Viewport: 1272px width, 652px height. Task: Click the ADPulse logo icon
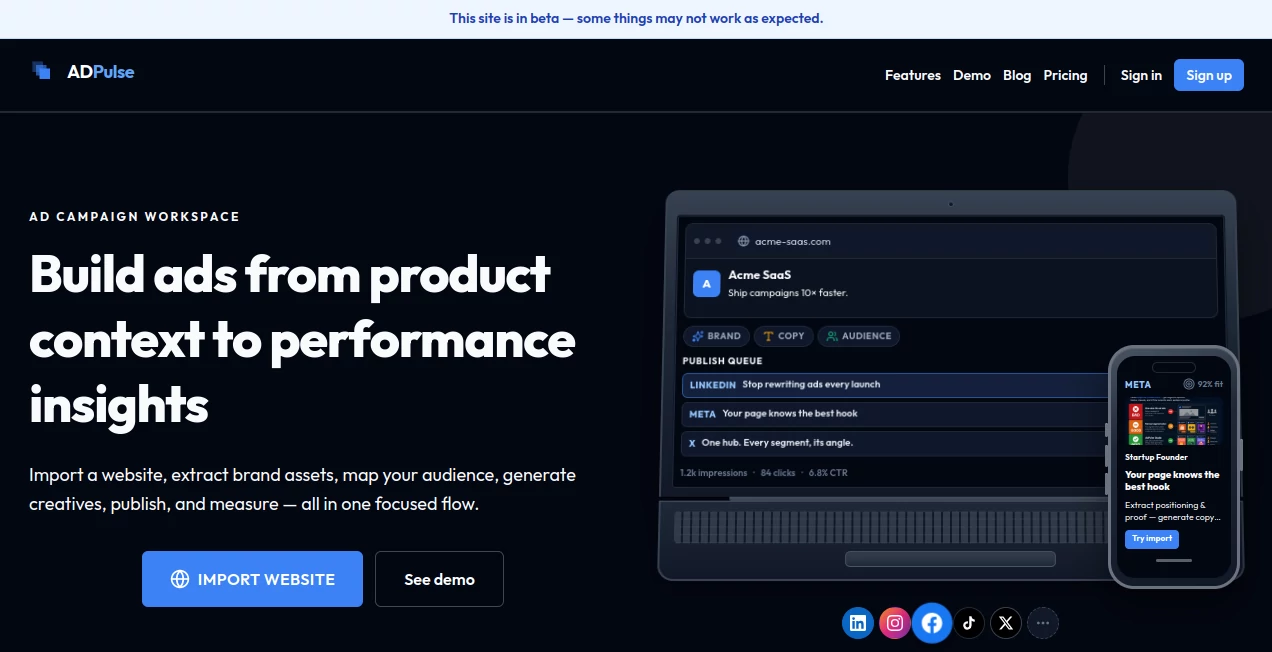[x=41, y=71]
